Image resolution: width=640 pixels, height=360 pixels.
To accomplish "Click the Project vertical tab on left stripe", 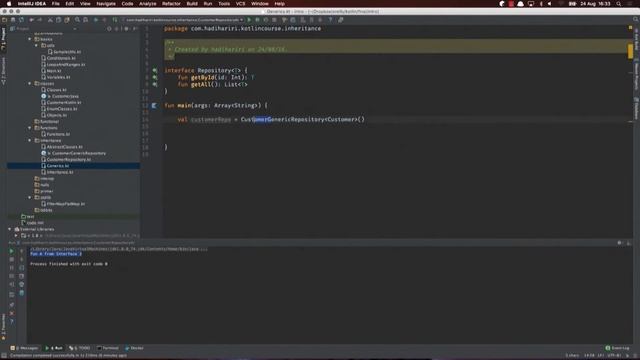I will (3, 39).
